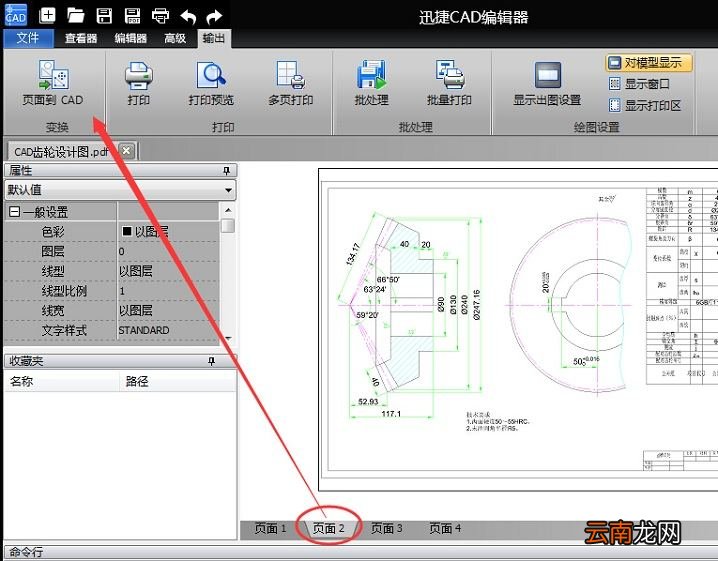
Task: Open the 文件 menu
Action: click(28, 38)
